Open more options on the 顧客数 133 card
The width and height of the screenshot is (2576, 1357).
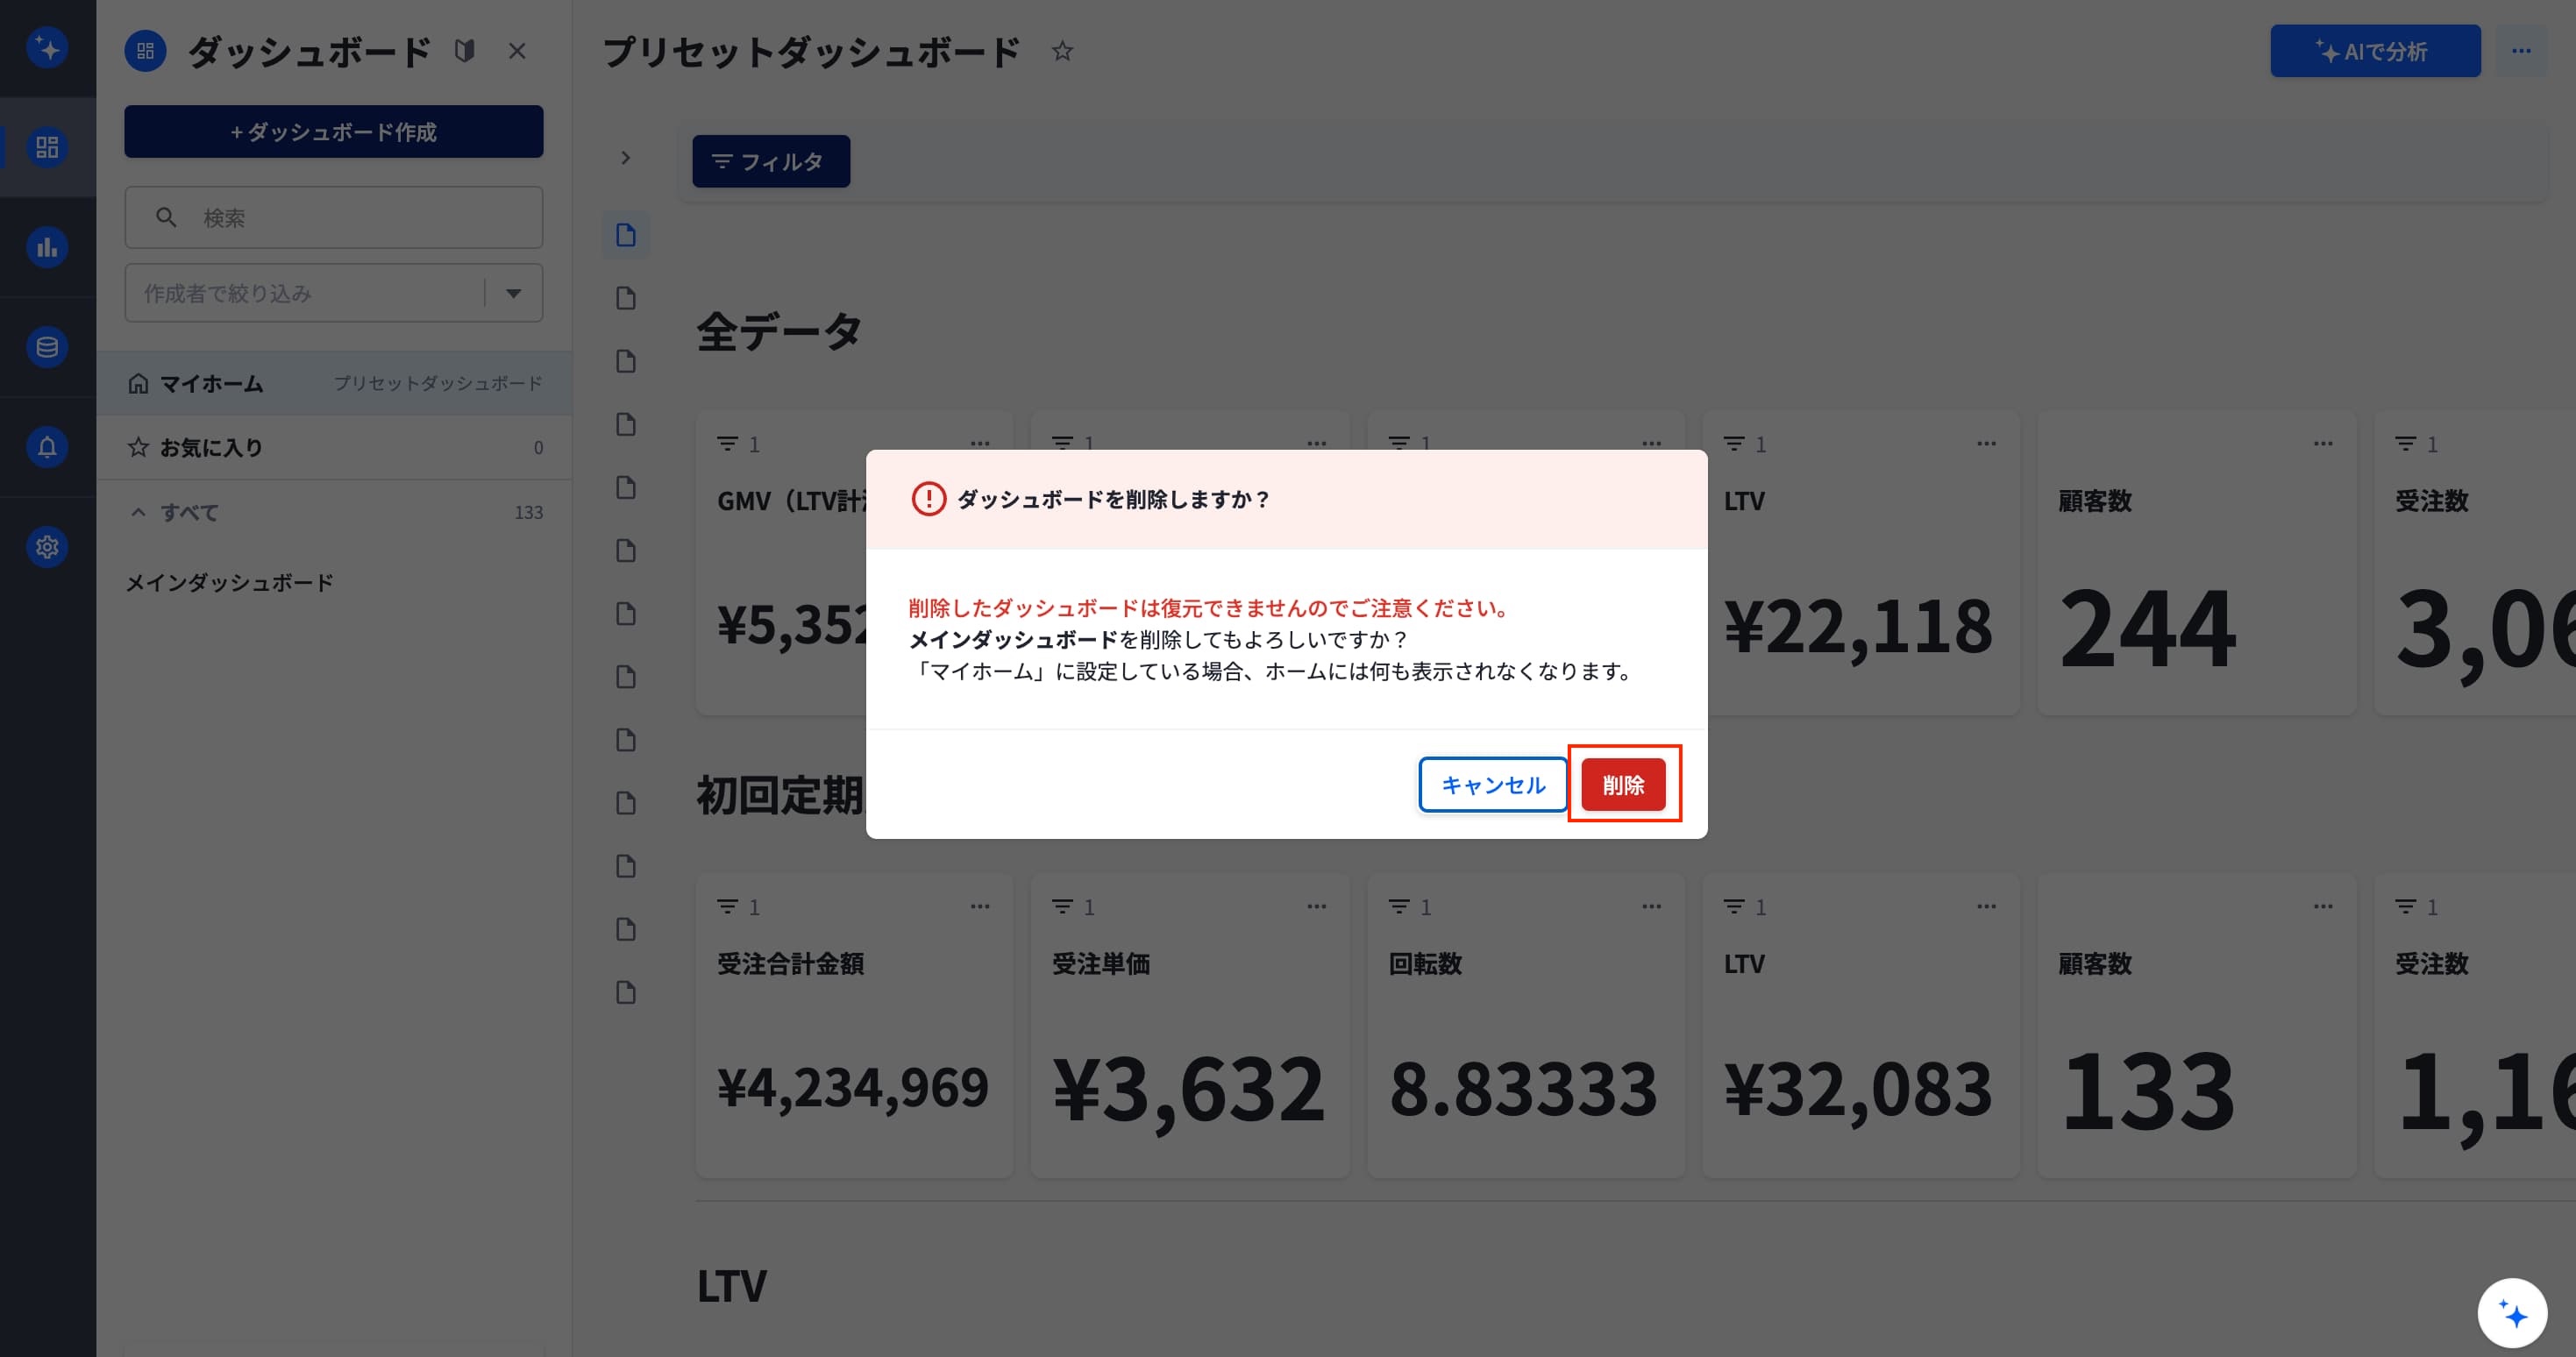point(2323,906)
